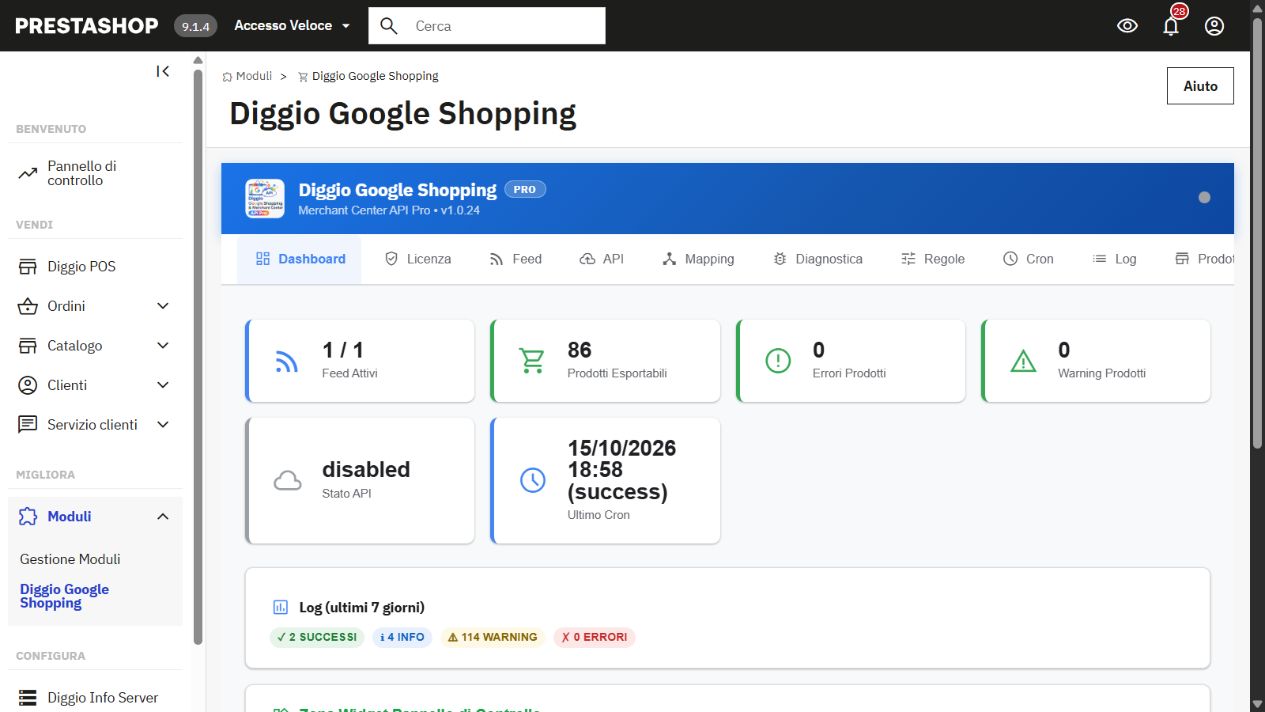Click the Diggio Google Shopping module logo
This screenshot has width=1265, height=712.
265,198
